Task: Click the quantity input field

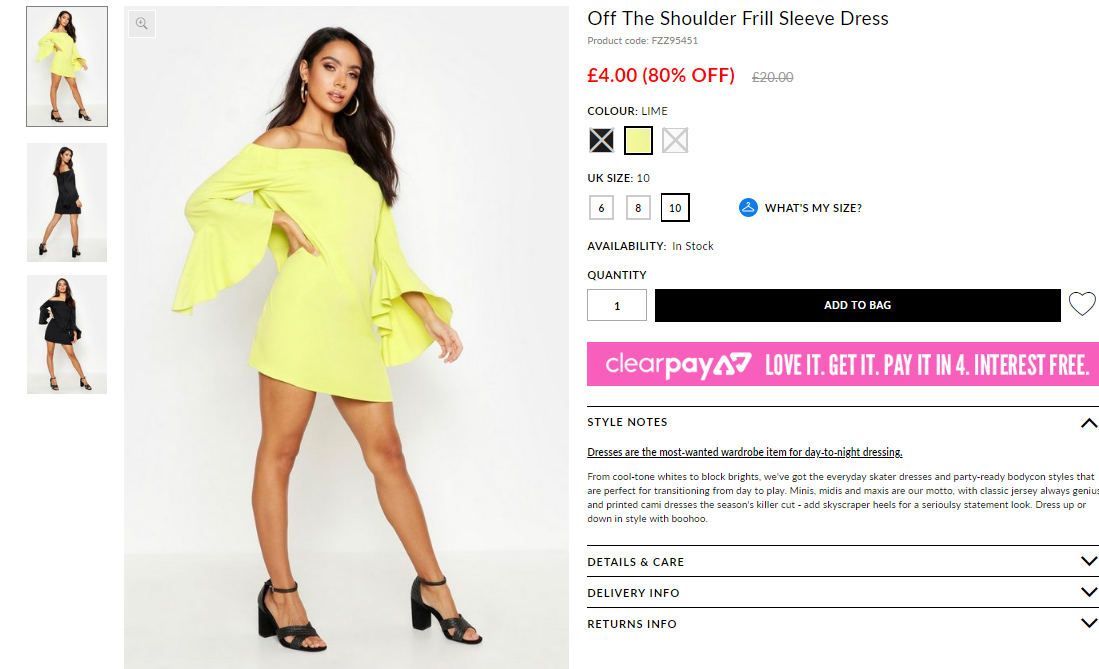Action: (x=617, y=306)
